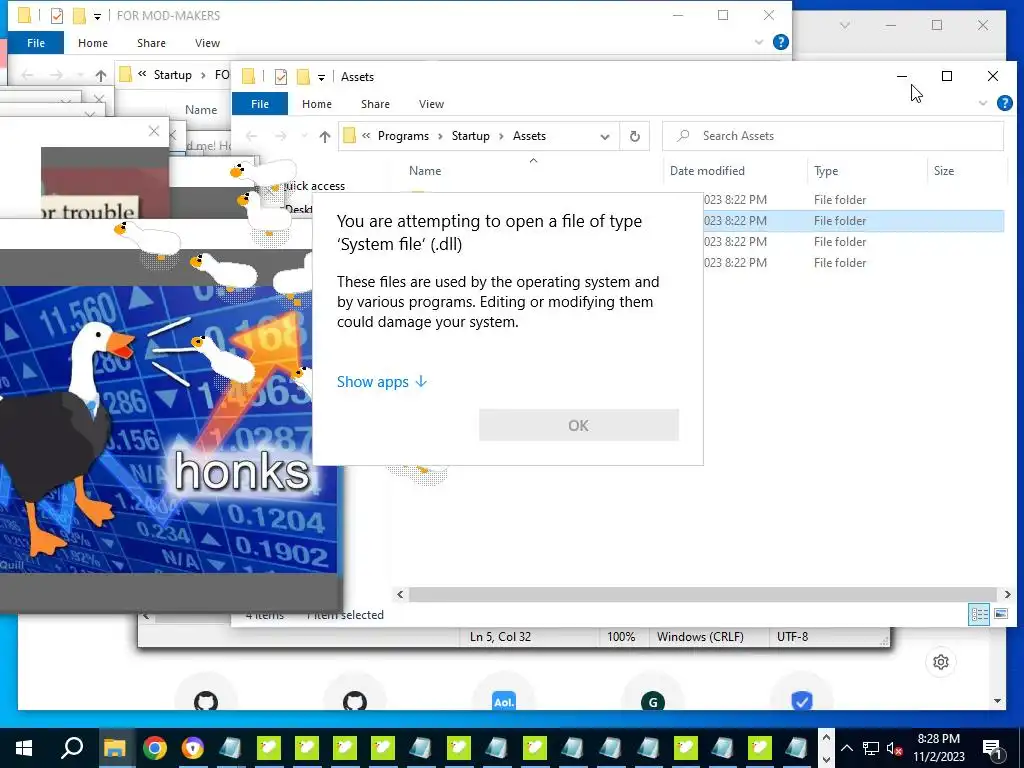The width and height of the screenshot is (1024, 768).
Task: Open the Share tab in Assets window
Action: (375, 104)
